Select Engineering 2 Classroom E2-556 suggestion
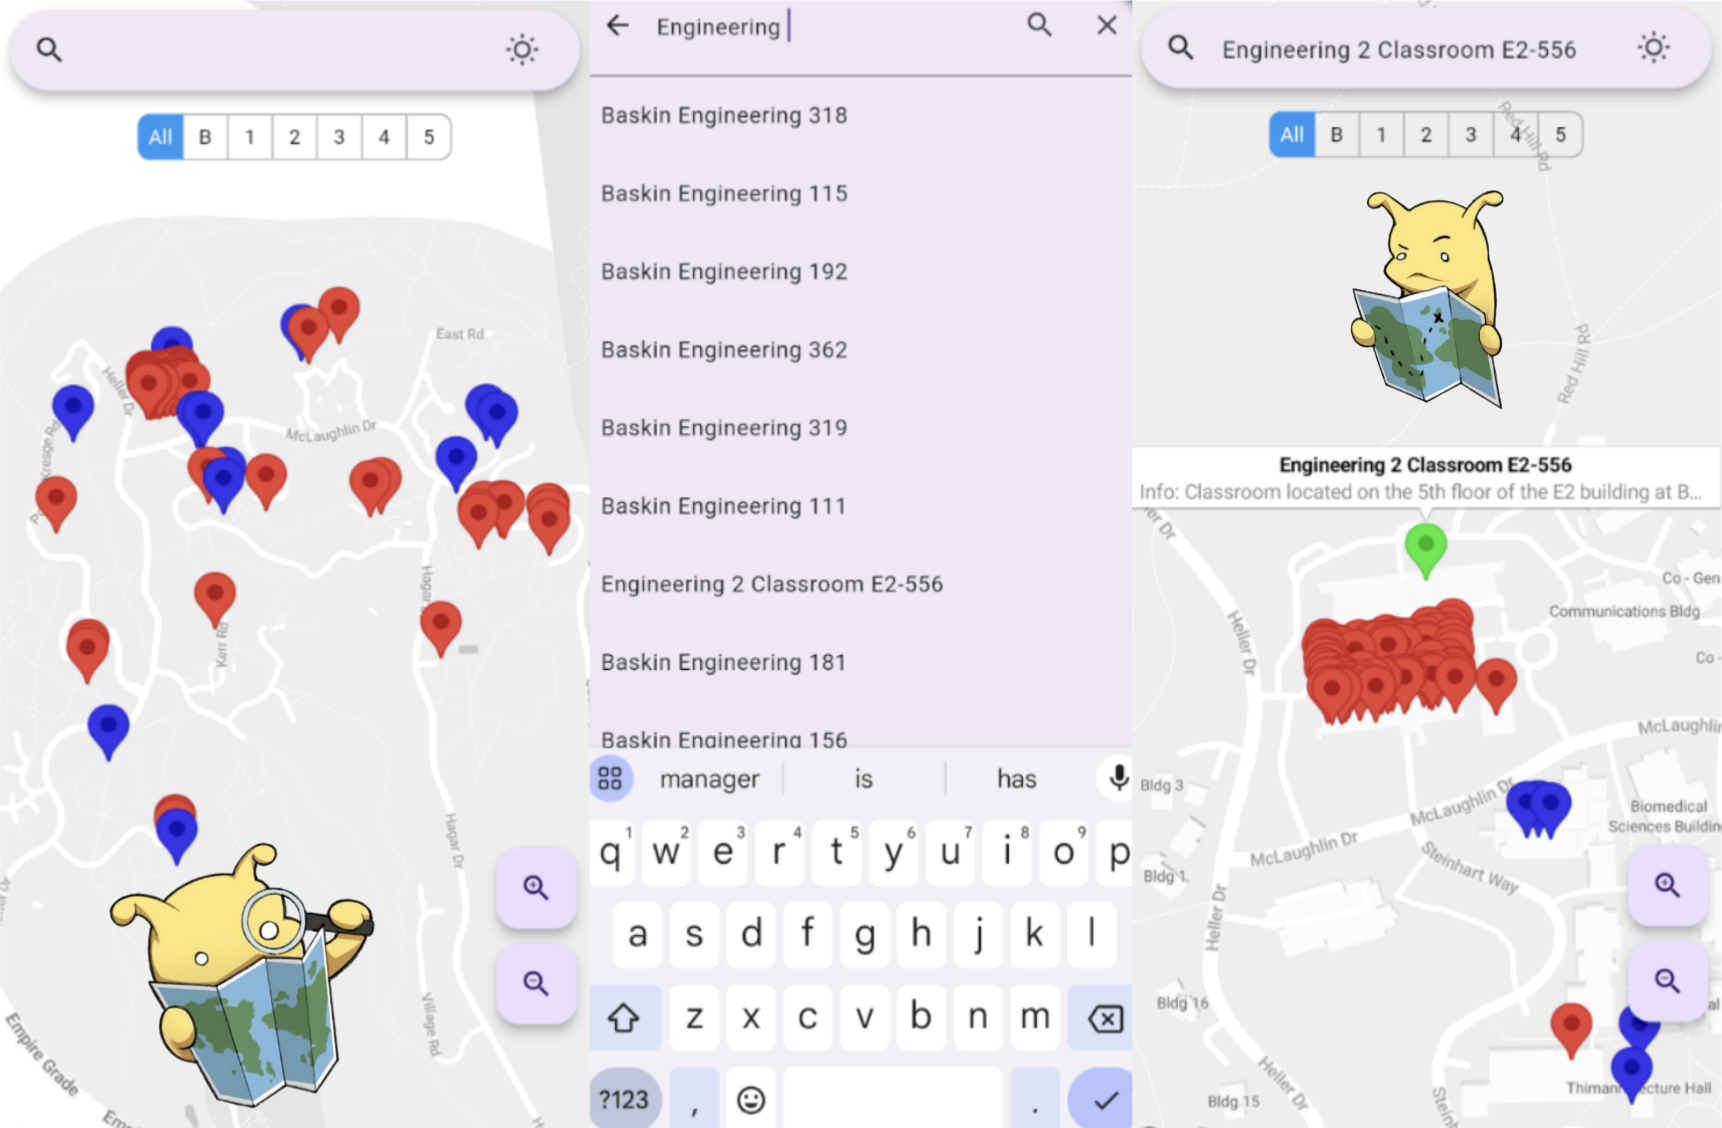This screenshot has width=1722, height=1128. pyautogui.click(x=771, y=584)
